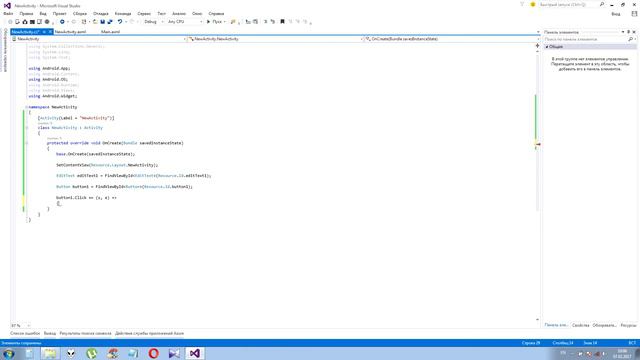Open the Отладка menu

100,13
